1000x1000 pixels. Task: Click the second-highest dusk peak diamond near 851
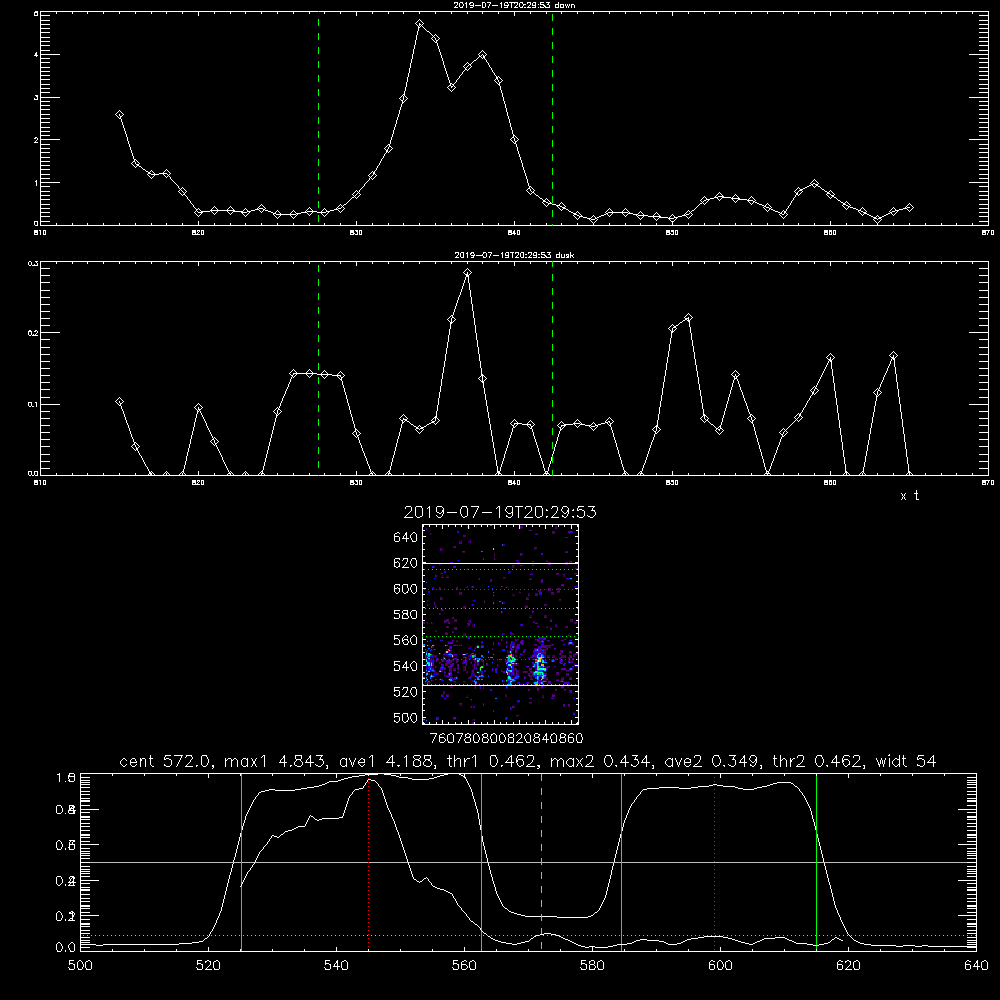(688, 318)
